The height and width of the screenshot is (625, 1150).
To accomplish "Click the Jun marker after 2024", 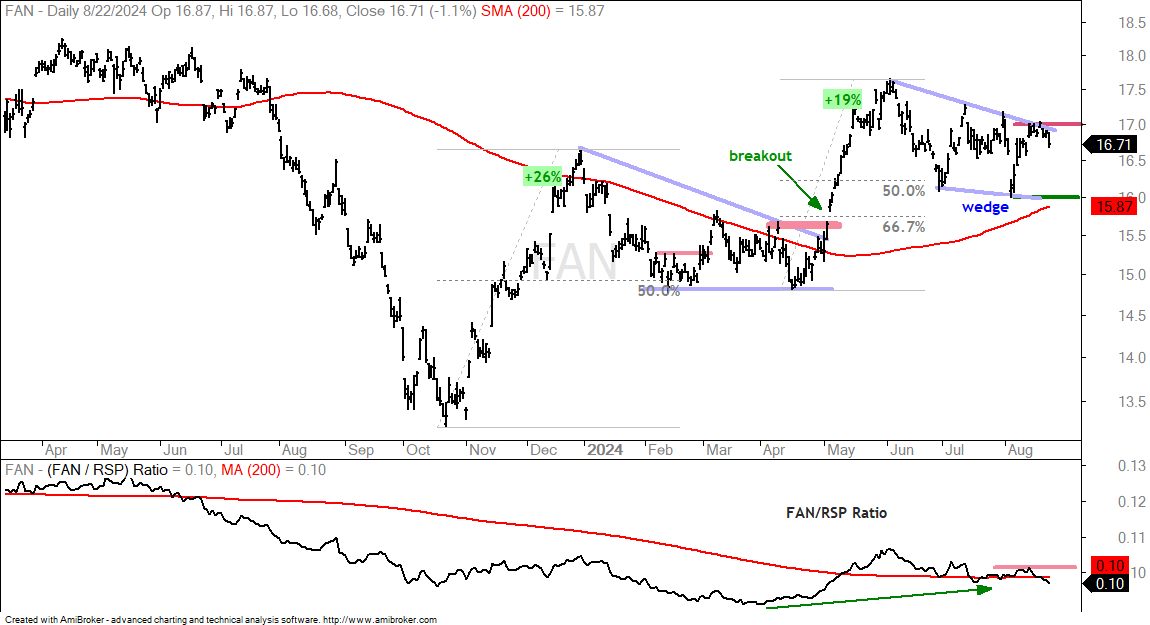I will 901,450.
